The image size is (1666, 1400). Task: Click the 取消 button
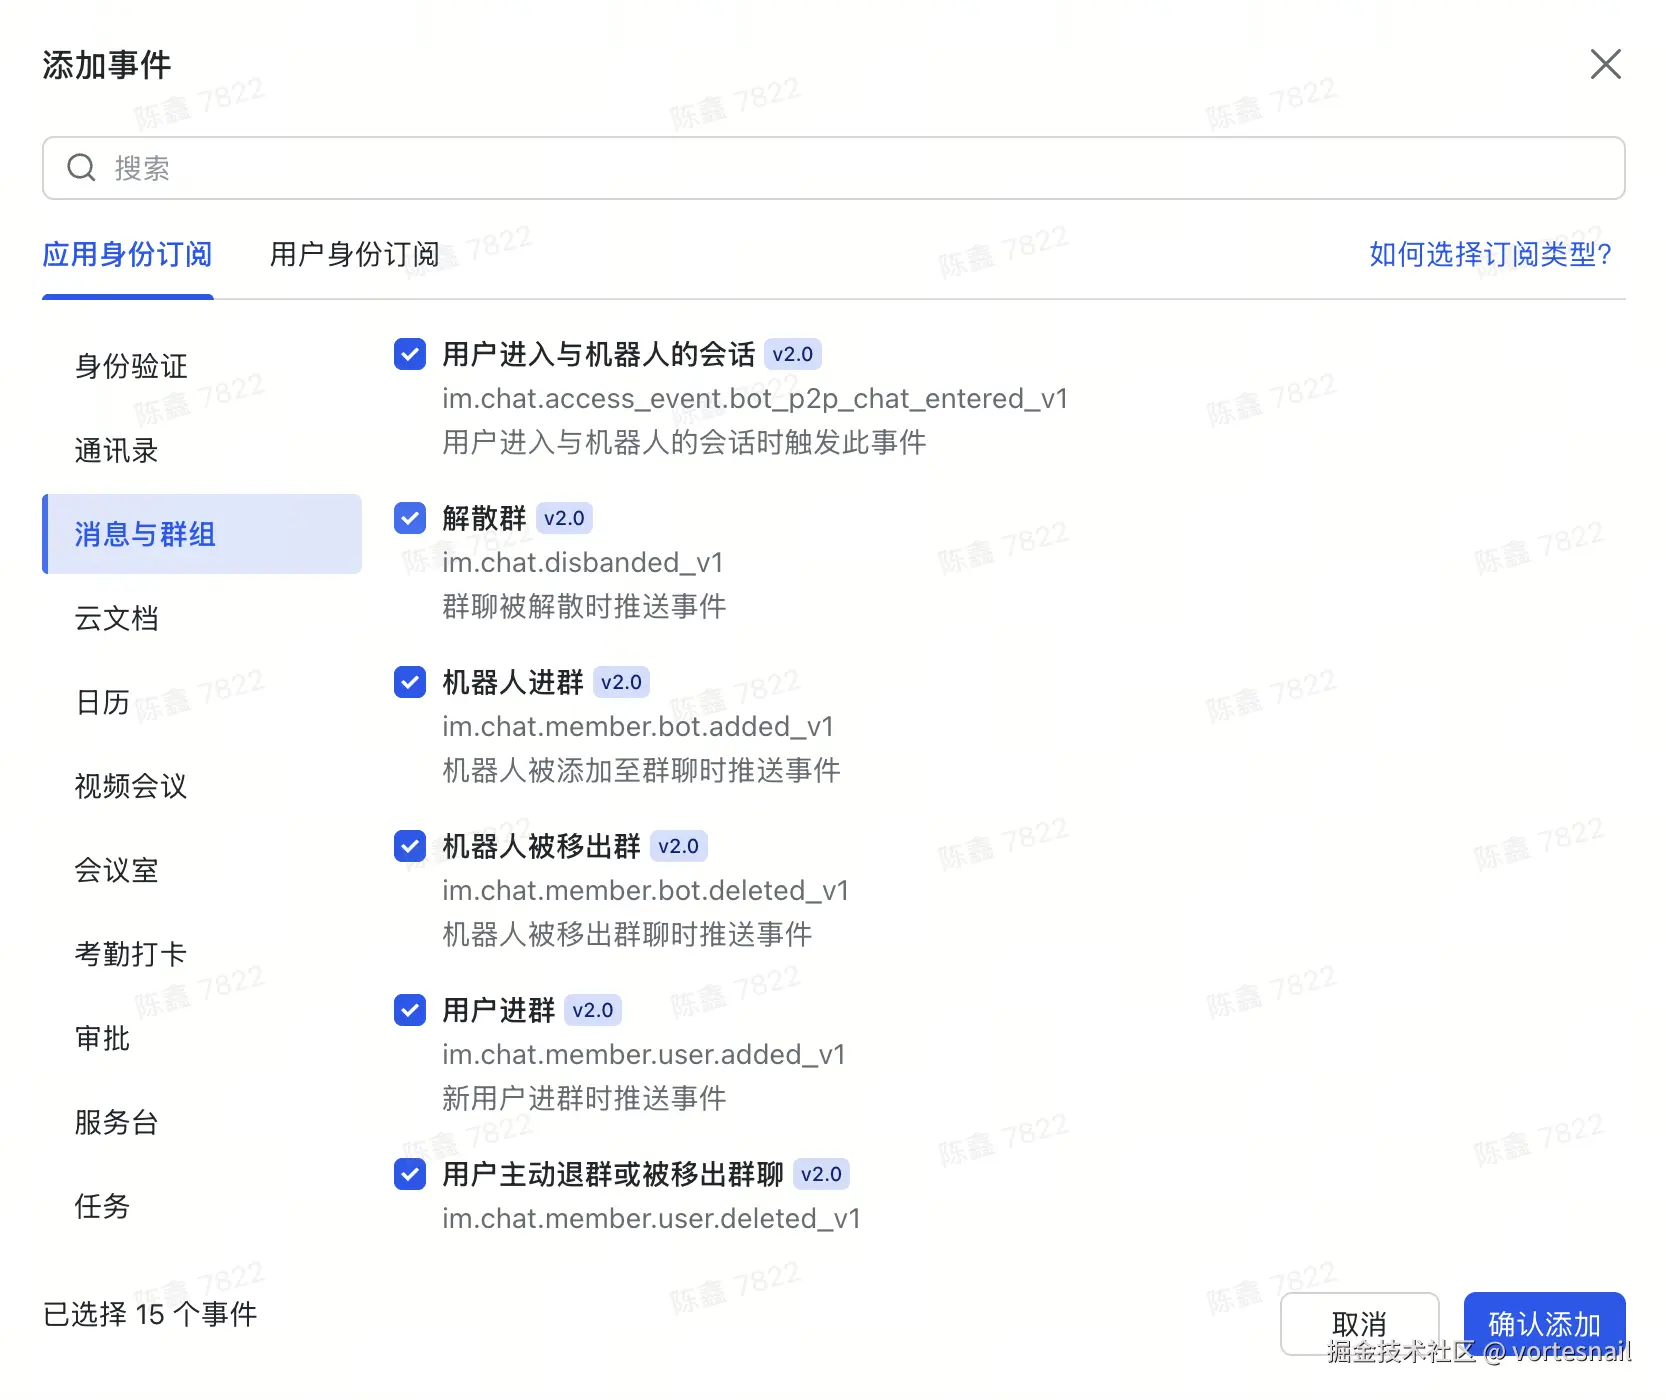coord(1360,1322)
